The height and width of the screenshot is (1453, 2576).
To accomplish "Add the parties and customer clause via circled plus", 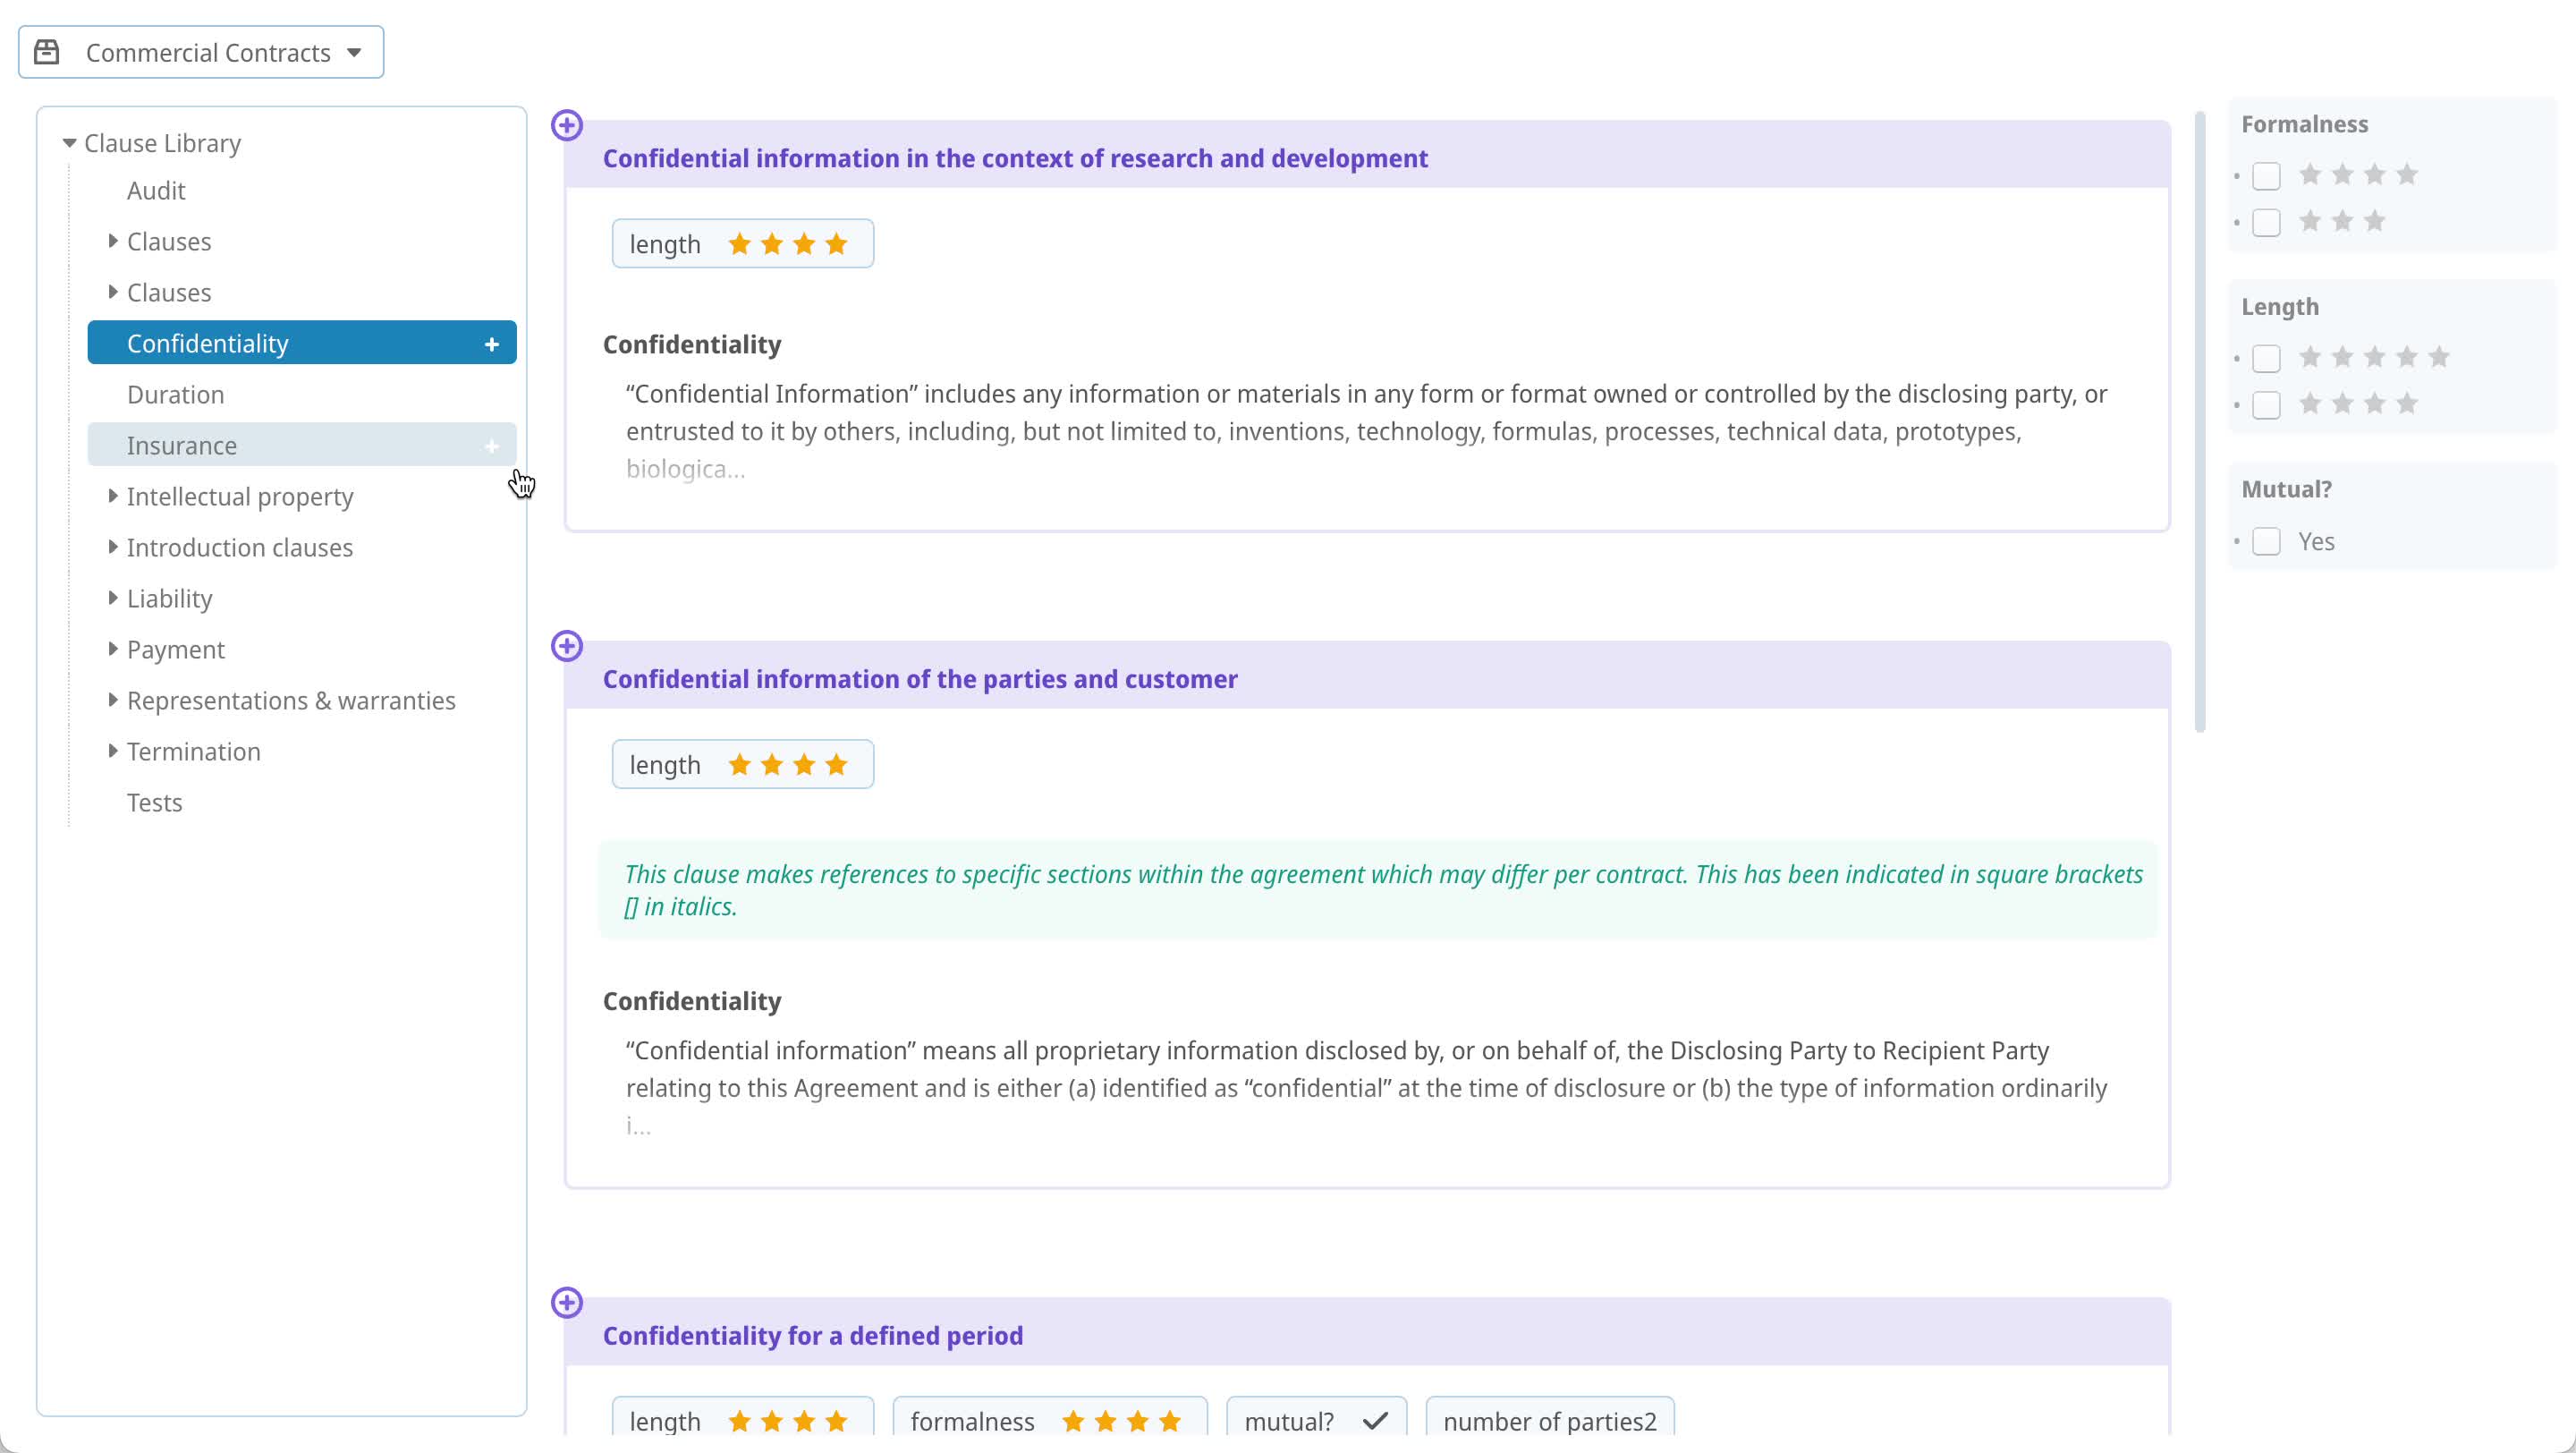I will [x=567, y=646].
